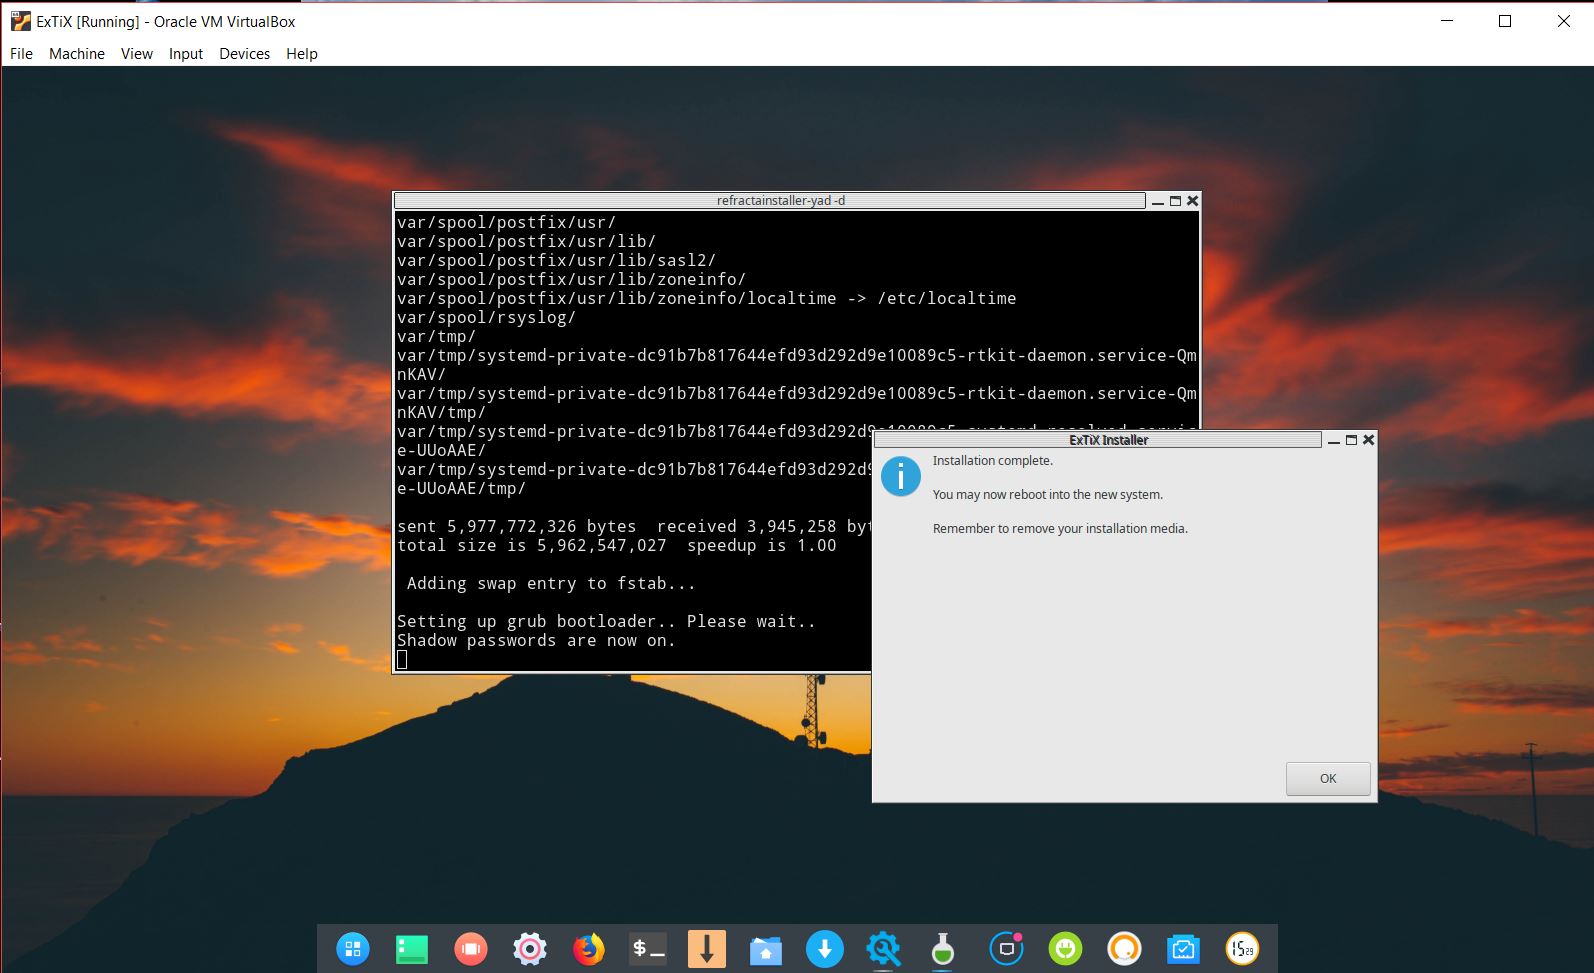Screen dimensions: 1594x973
Task: Click the clock icon in the dock
Action: point(1242,949)
